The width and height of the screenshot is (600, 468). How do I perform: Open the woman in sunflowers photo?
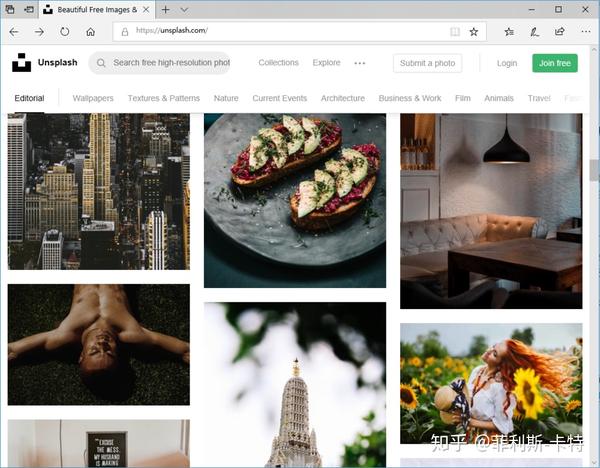(x=491, y=383)
